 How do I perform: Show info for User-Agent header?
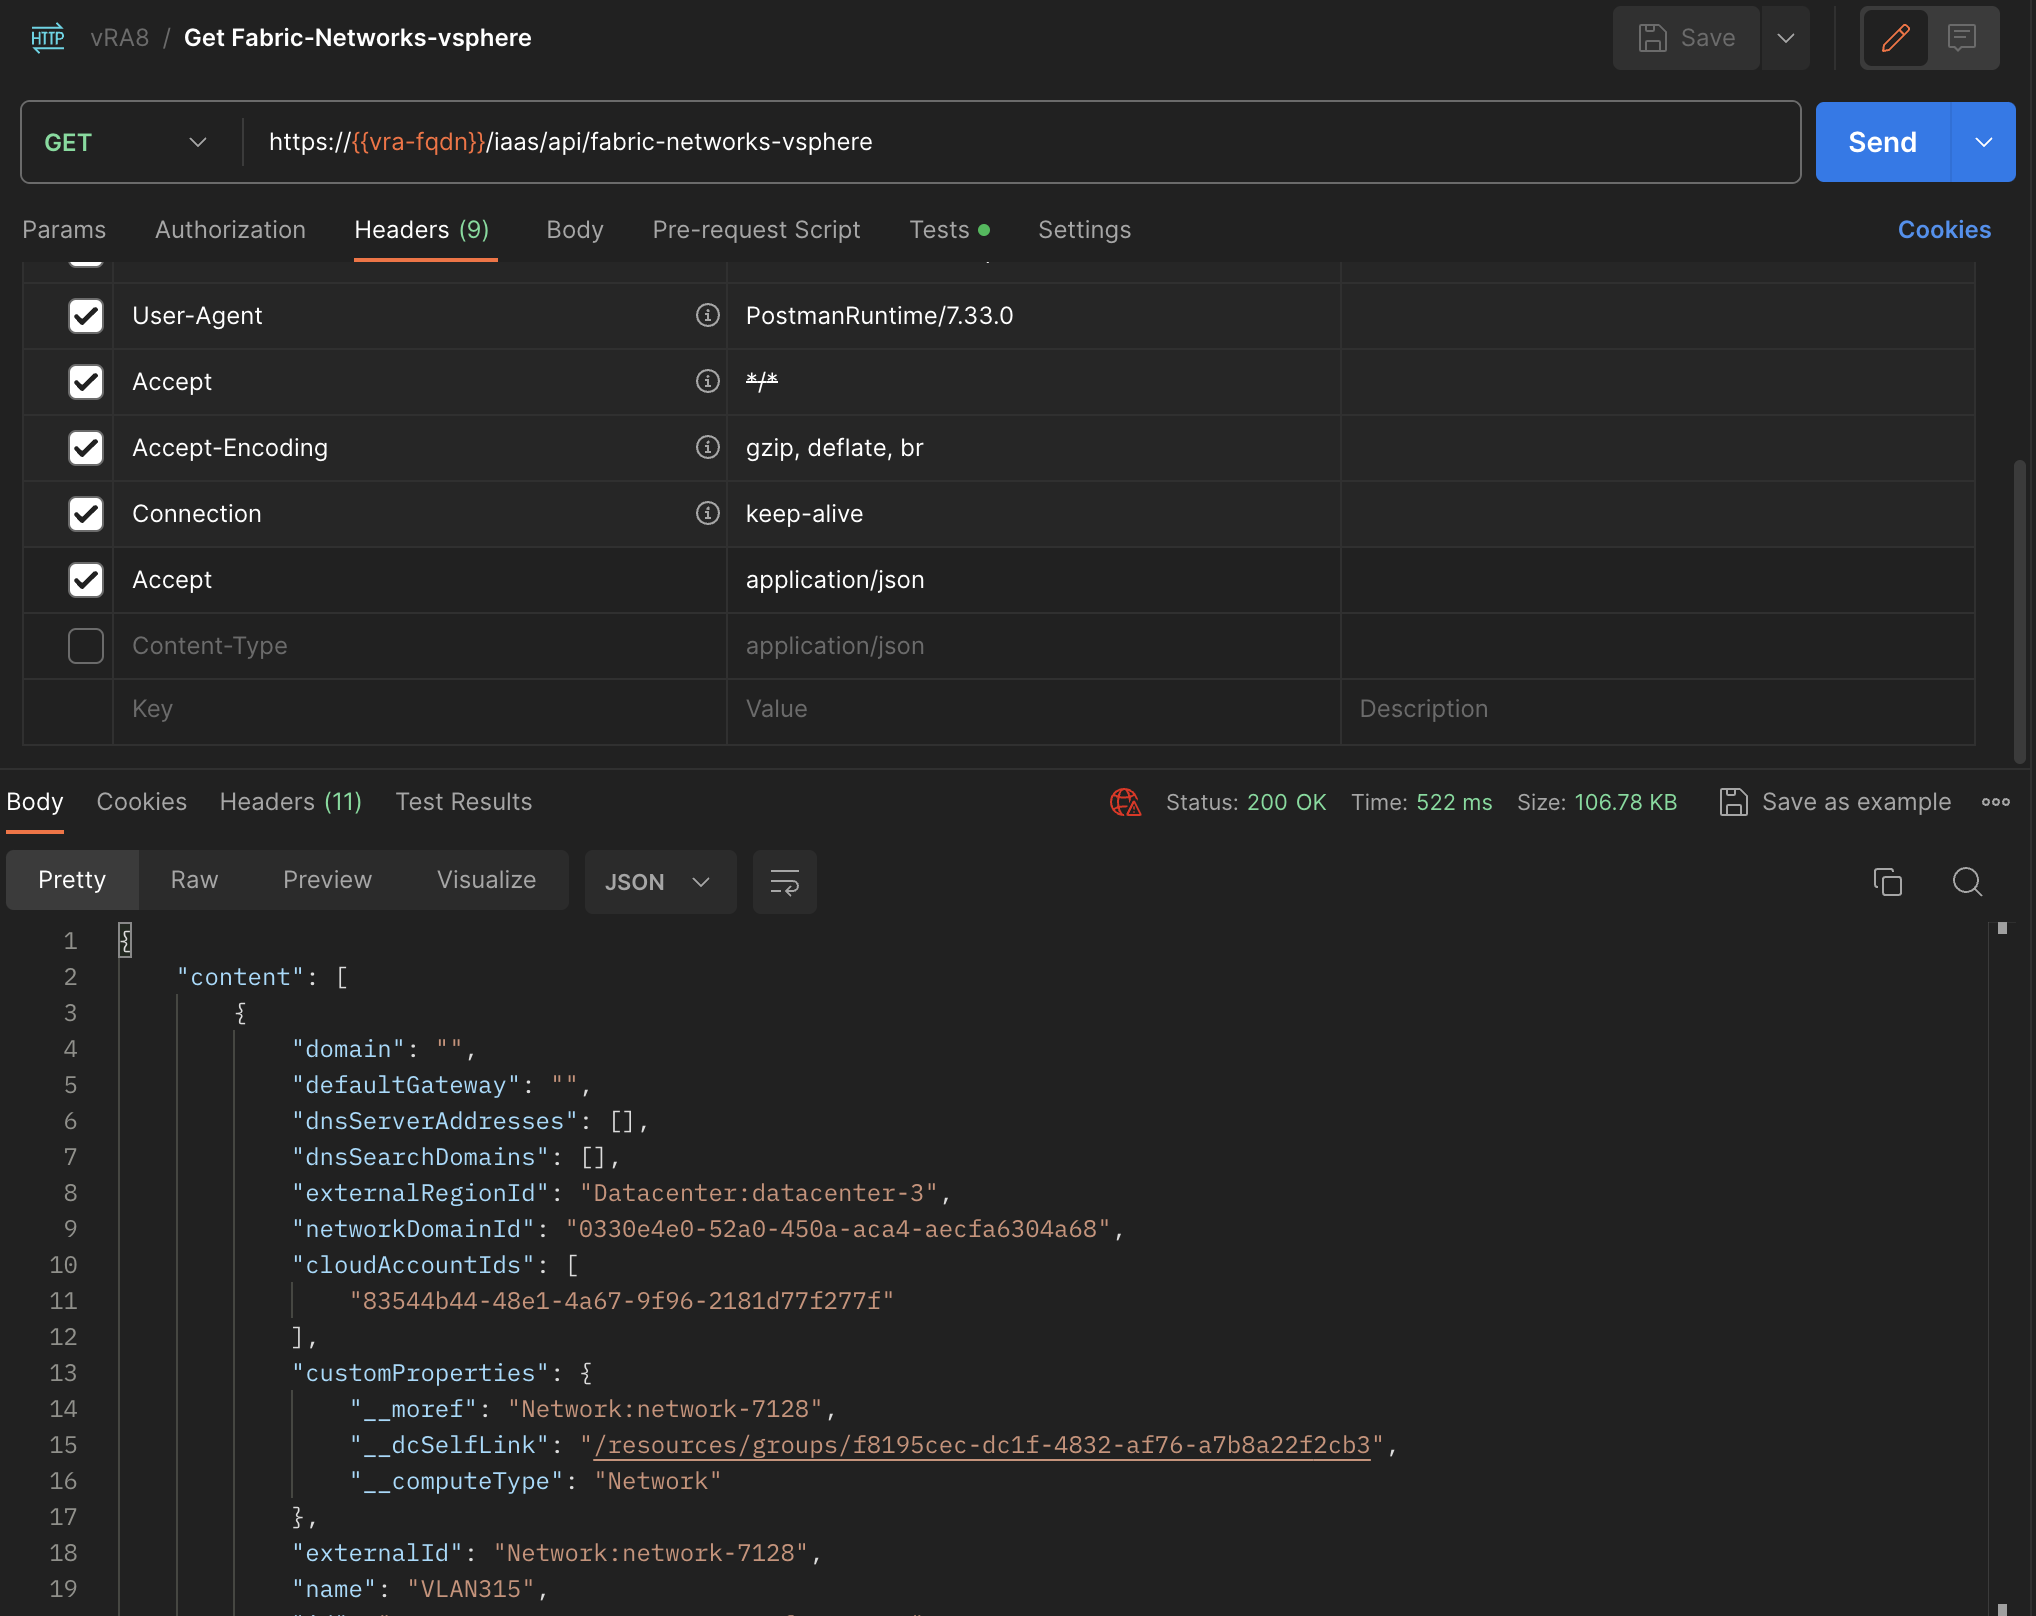pos(708,316)
